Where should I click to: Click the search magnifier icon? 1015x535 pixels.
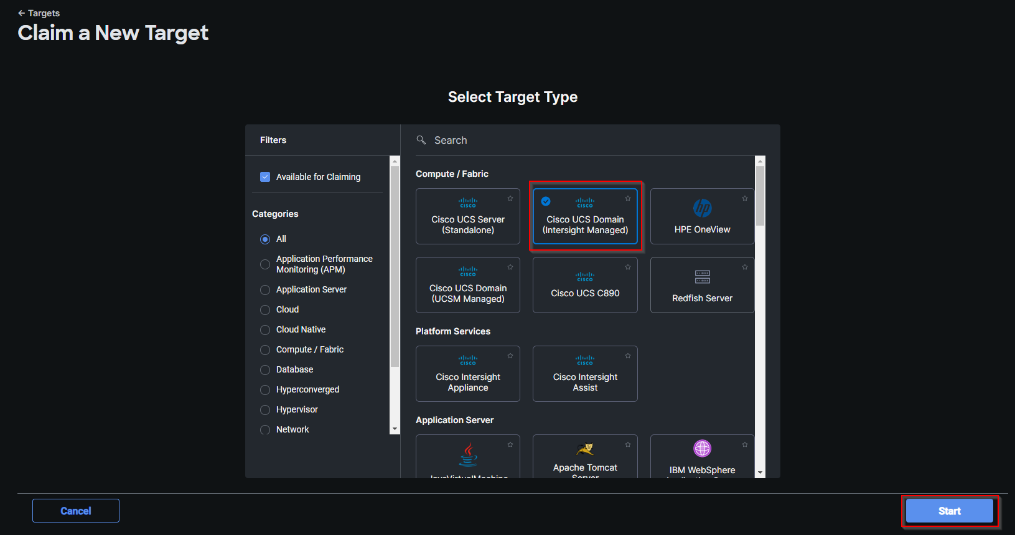coord(421,140)
